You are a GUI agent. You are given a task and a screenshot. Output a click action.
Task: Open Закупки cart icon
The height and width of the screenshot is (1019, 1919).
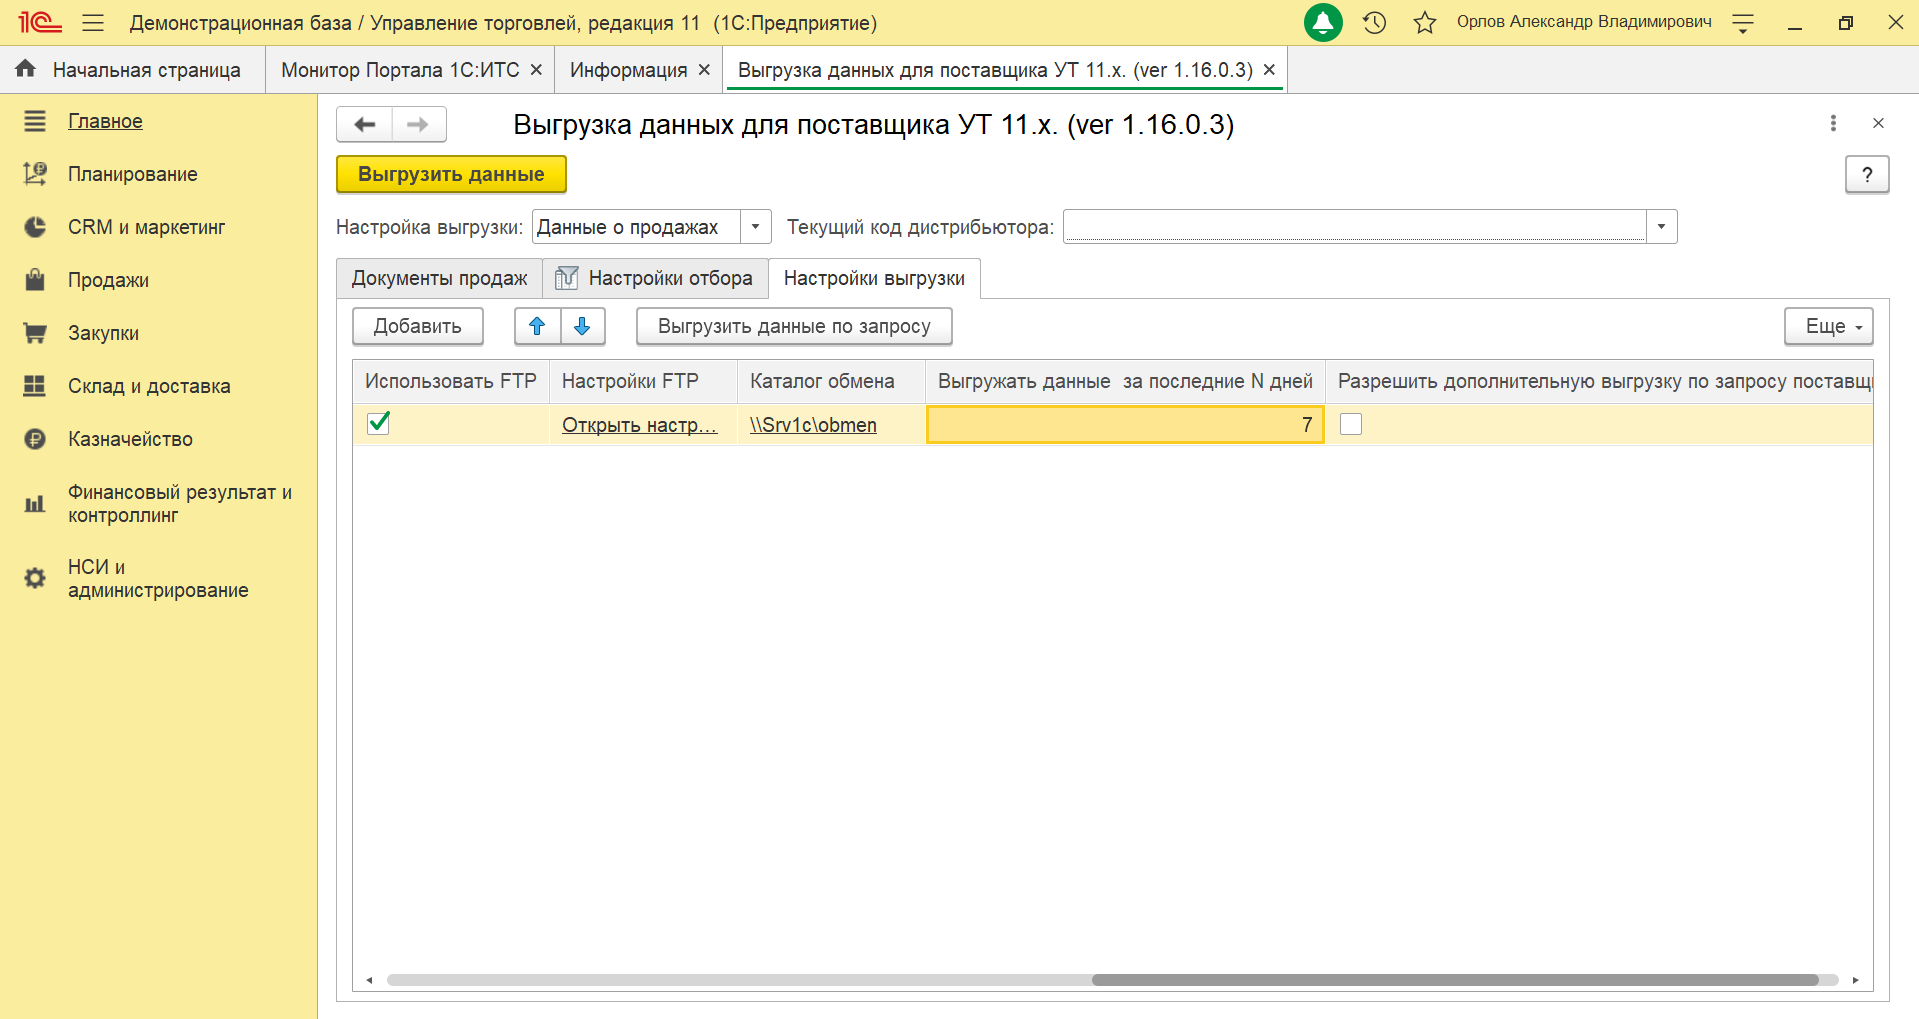click(x=35, y=333)
